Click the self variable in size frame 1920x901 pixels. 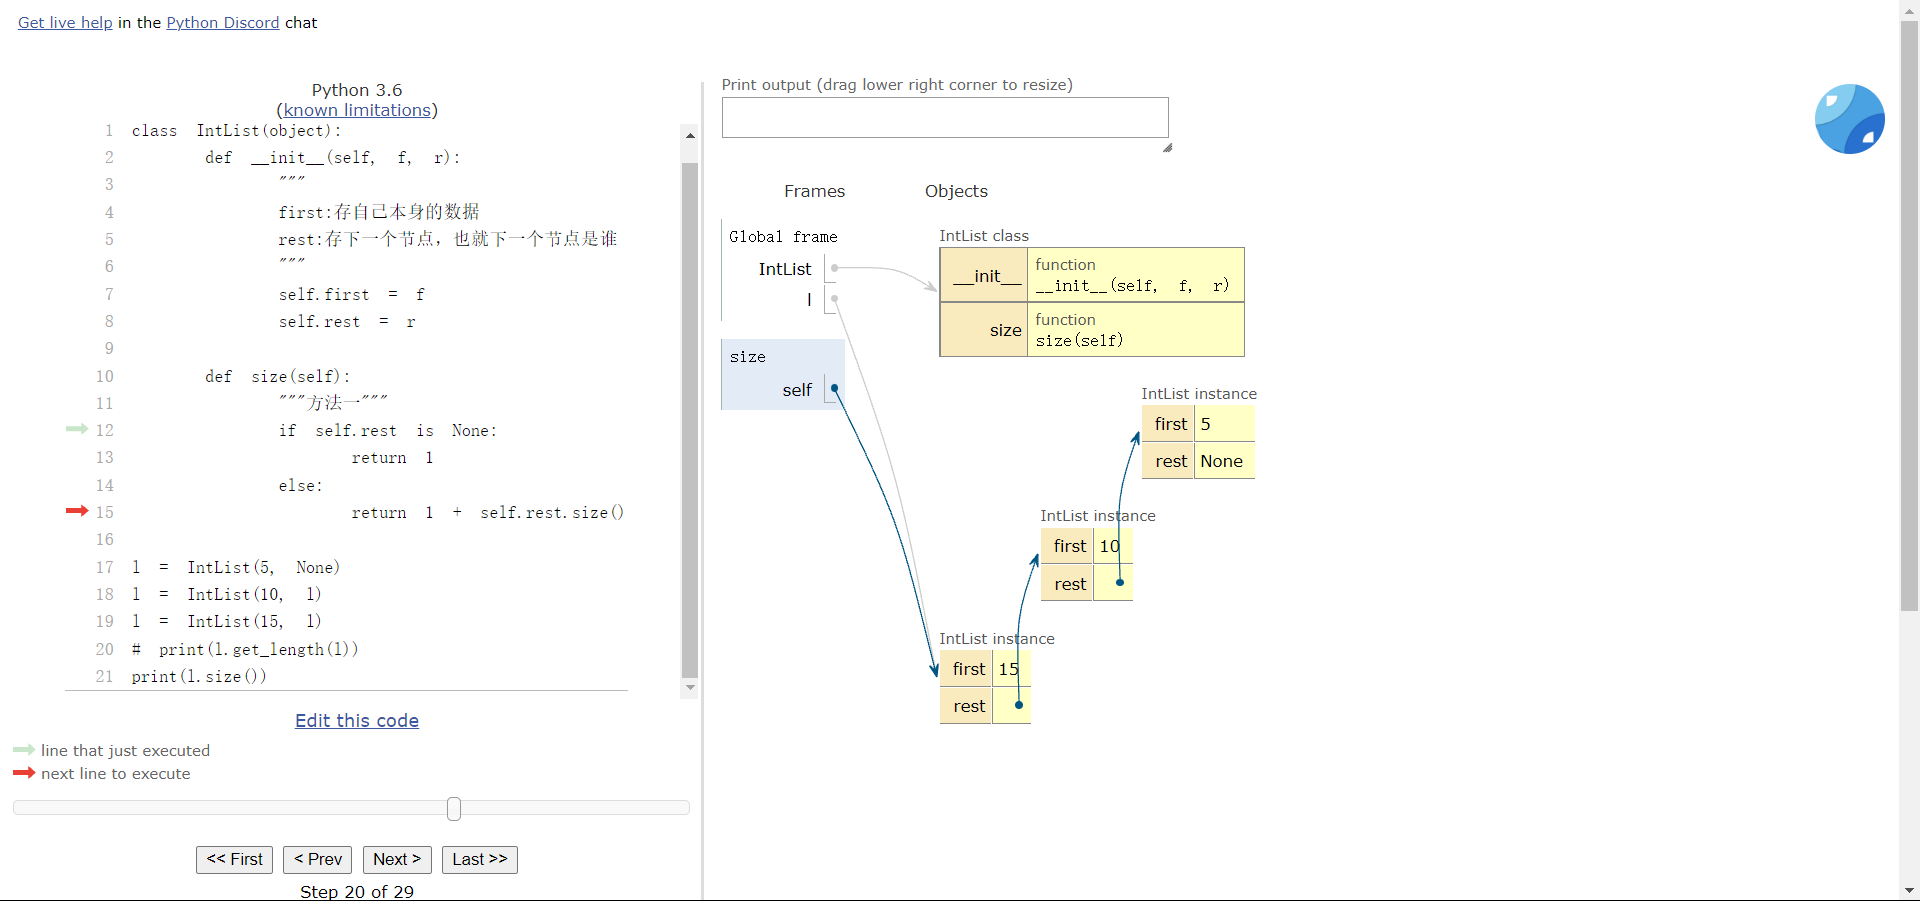pyautogui.click(x=797, y=390)
